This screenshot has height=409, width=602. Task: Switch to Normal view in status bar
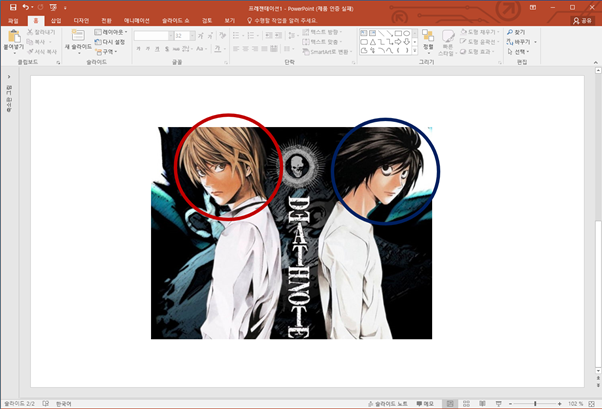pos(450,404)
